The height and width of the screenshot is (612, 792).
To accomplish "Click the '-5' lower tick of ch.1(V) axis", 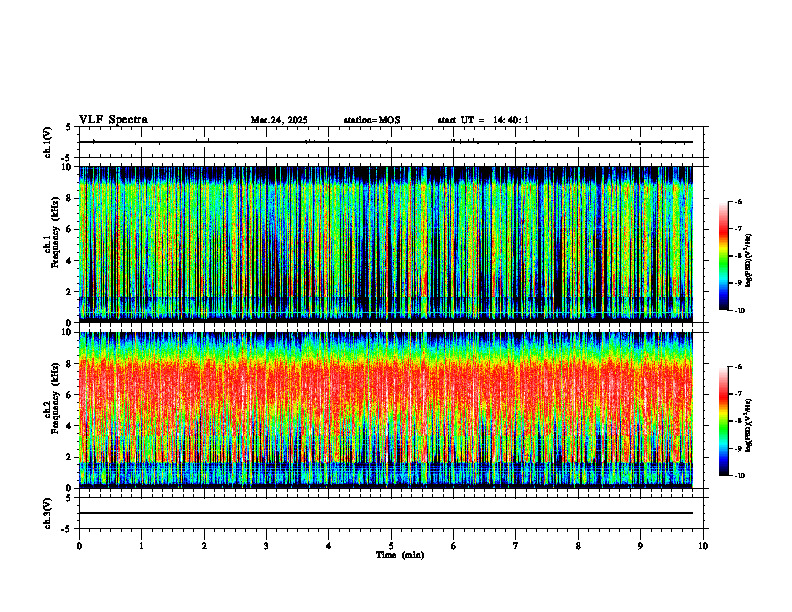I will pyautogui.click(x=67, y=158).
